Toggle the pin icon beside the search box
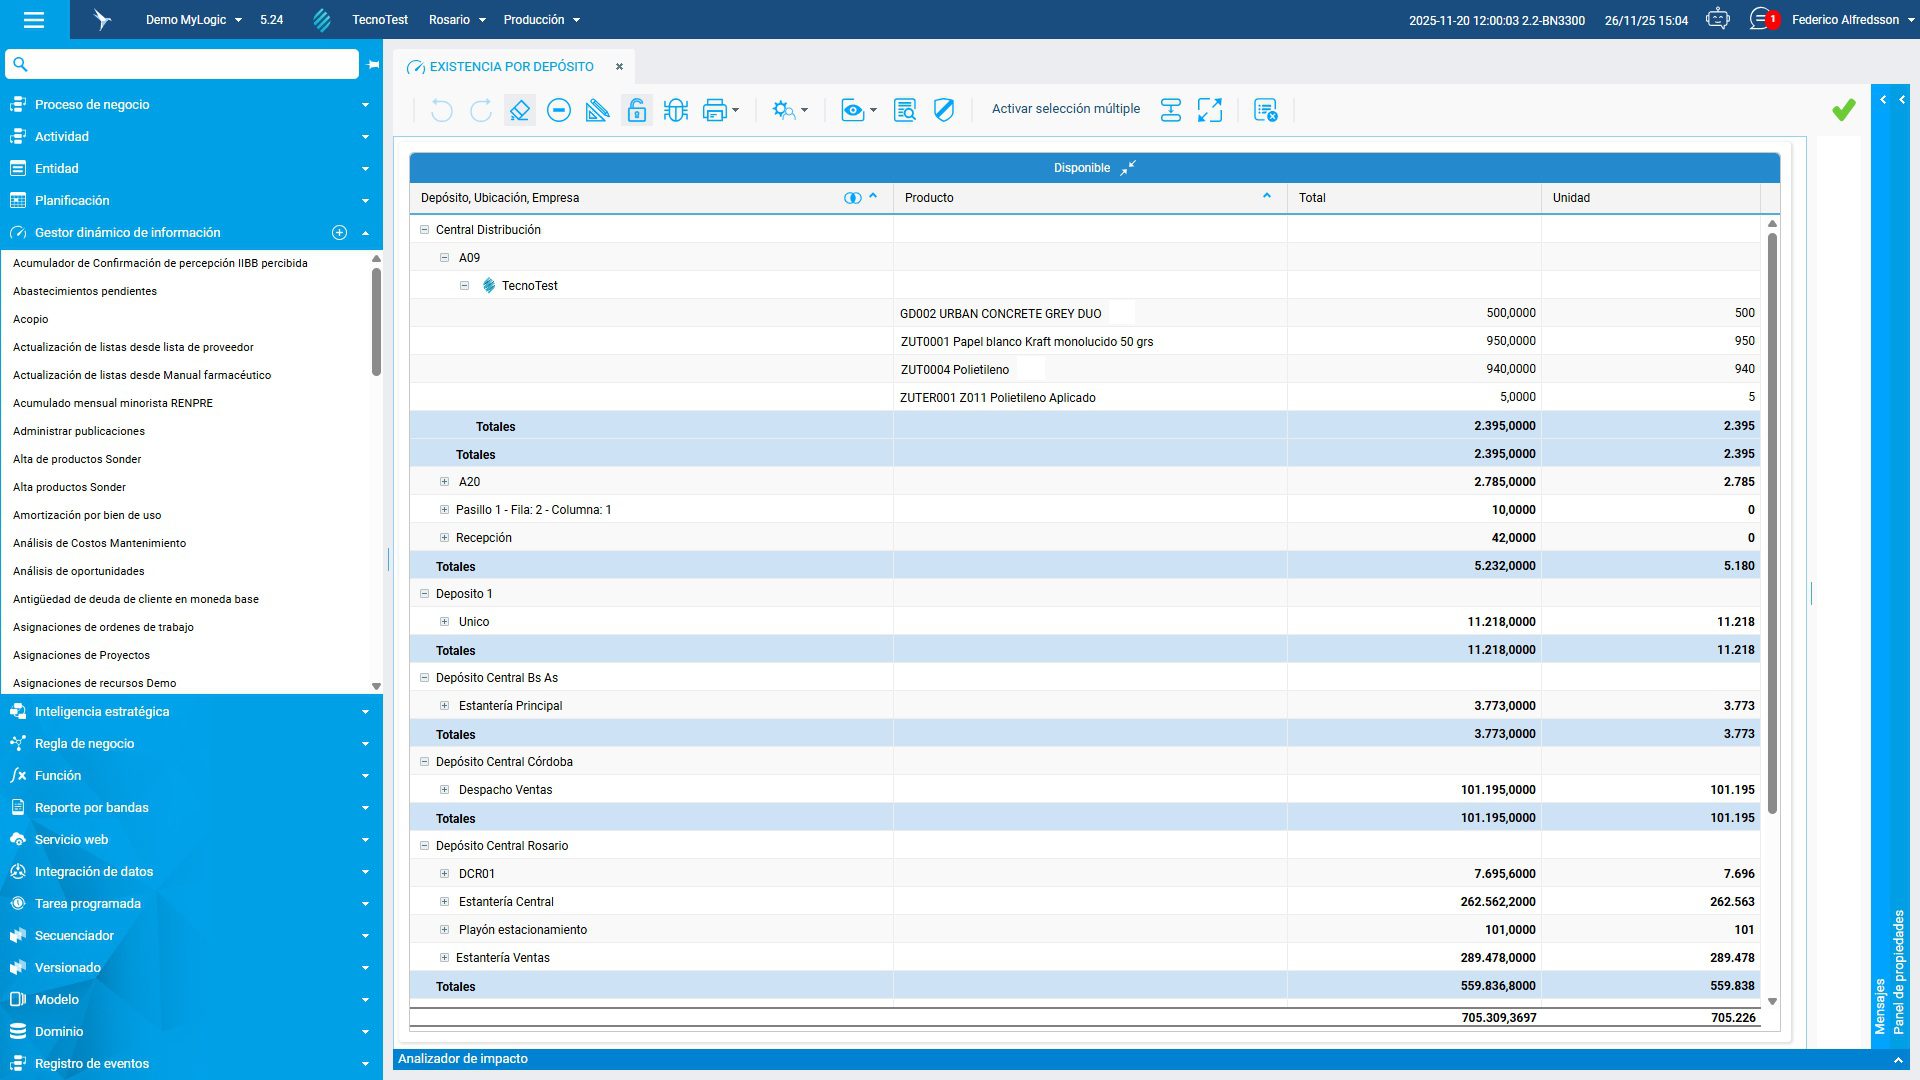 pos(373,65)
